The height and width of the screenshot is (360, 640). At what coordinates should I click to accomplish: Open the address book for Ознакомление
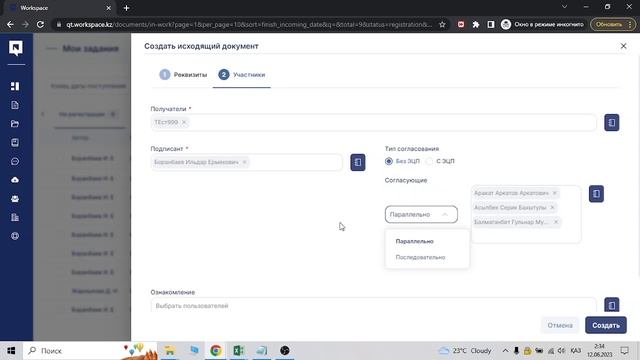tap(611, 304)
